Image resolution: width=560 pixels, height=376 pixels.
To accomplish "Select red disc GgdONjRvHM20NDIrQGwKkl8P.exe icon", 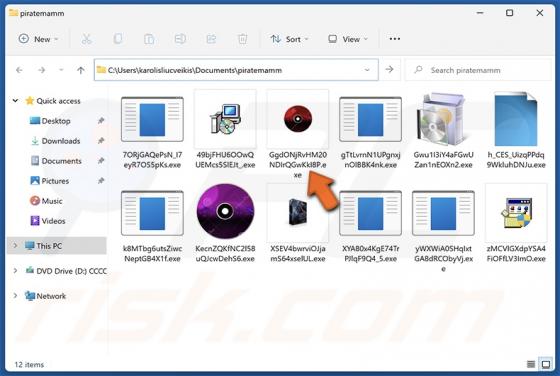I will (x=298, y=119).
